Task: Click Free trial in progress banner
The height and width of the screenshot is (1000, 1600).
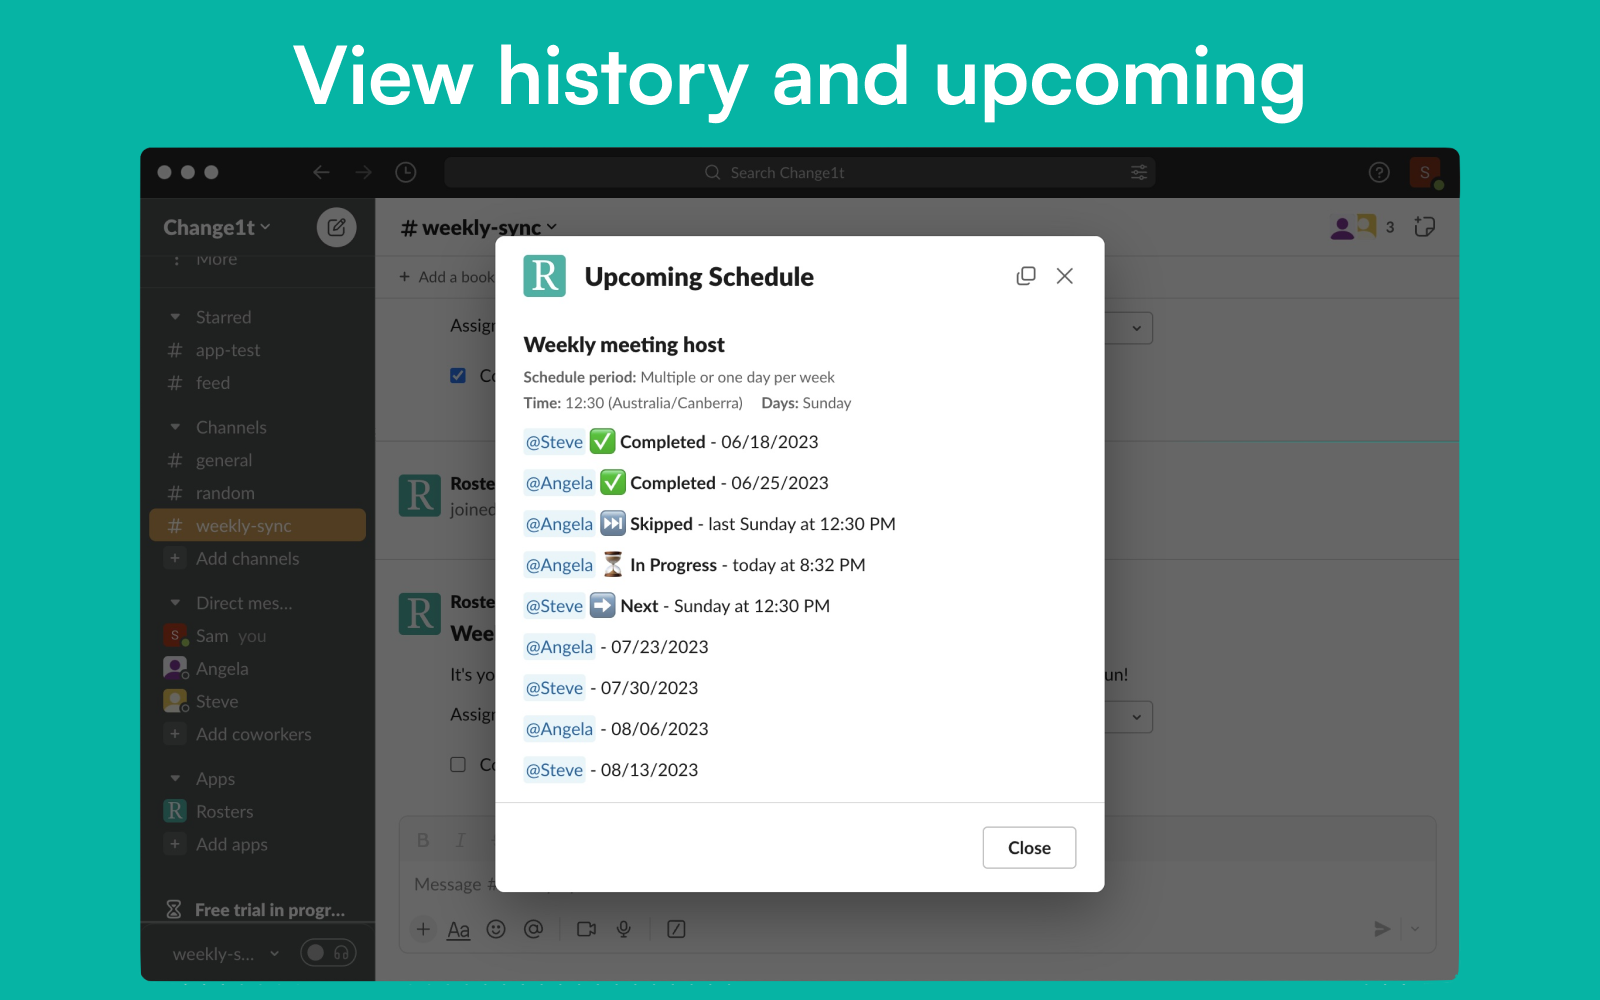Action: point(258,909)
